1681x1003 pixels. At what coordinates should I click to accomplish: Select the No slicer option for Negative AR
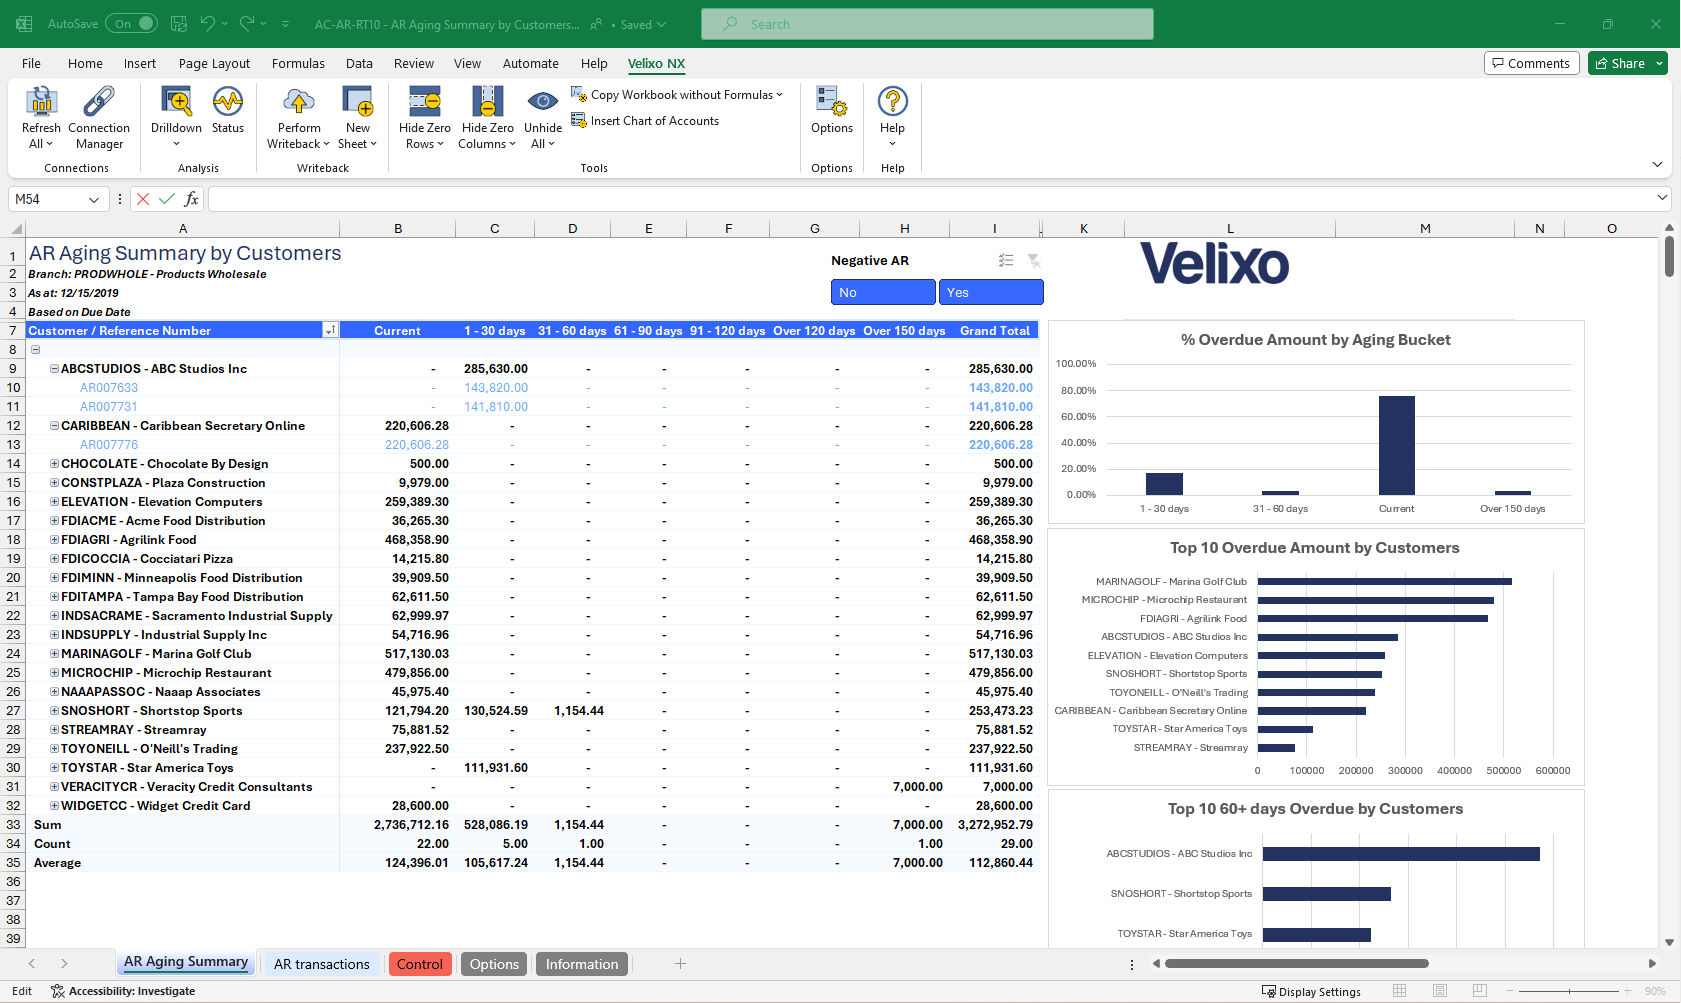point(883,292)
